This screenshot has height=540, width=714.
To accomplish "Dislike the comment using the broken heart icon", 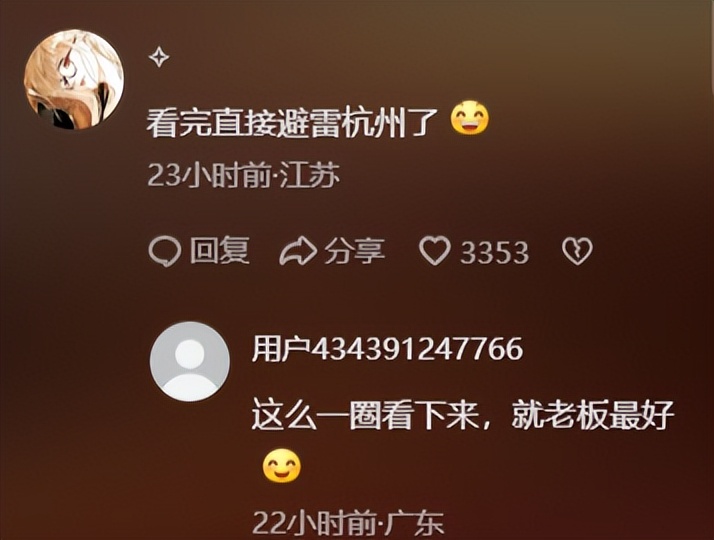I will [577, 251].
